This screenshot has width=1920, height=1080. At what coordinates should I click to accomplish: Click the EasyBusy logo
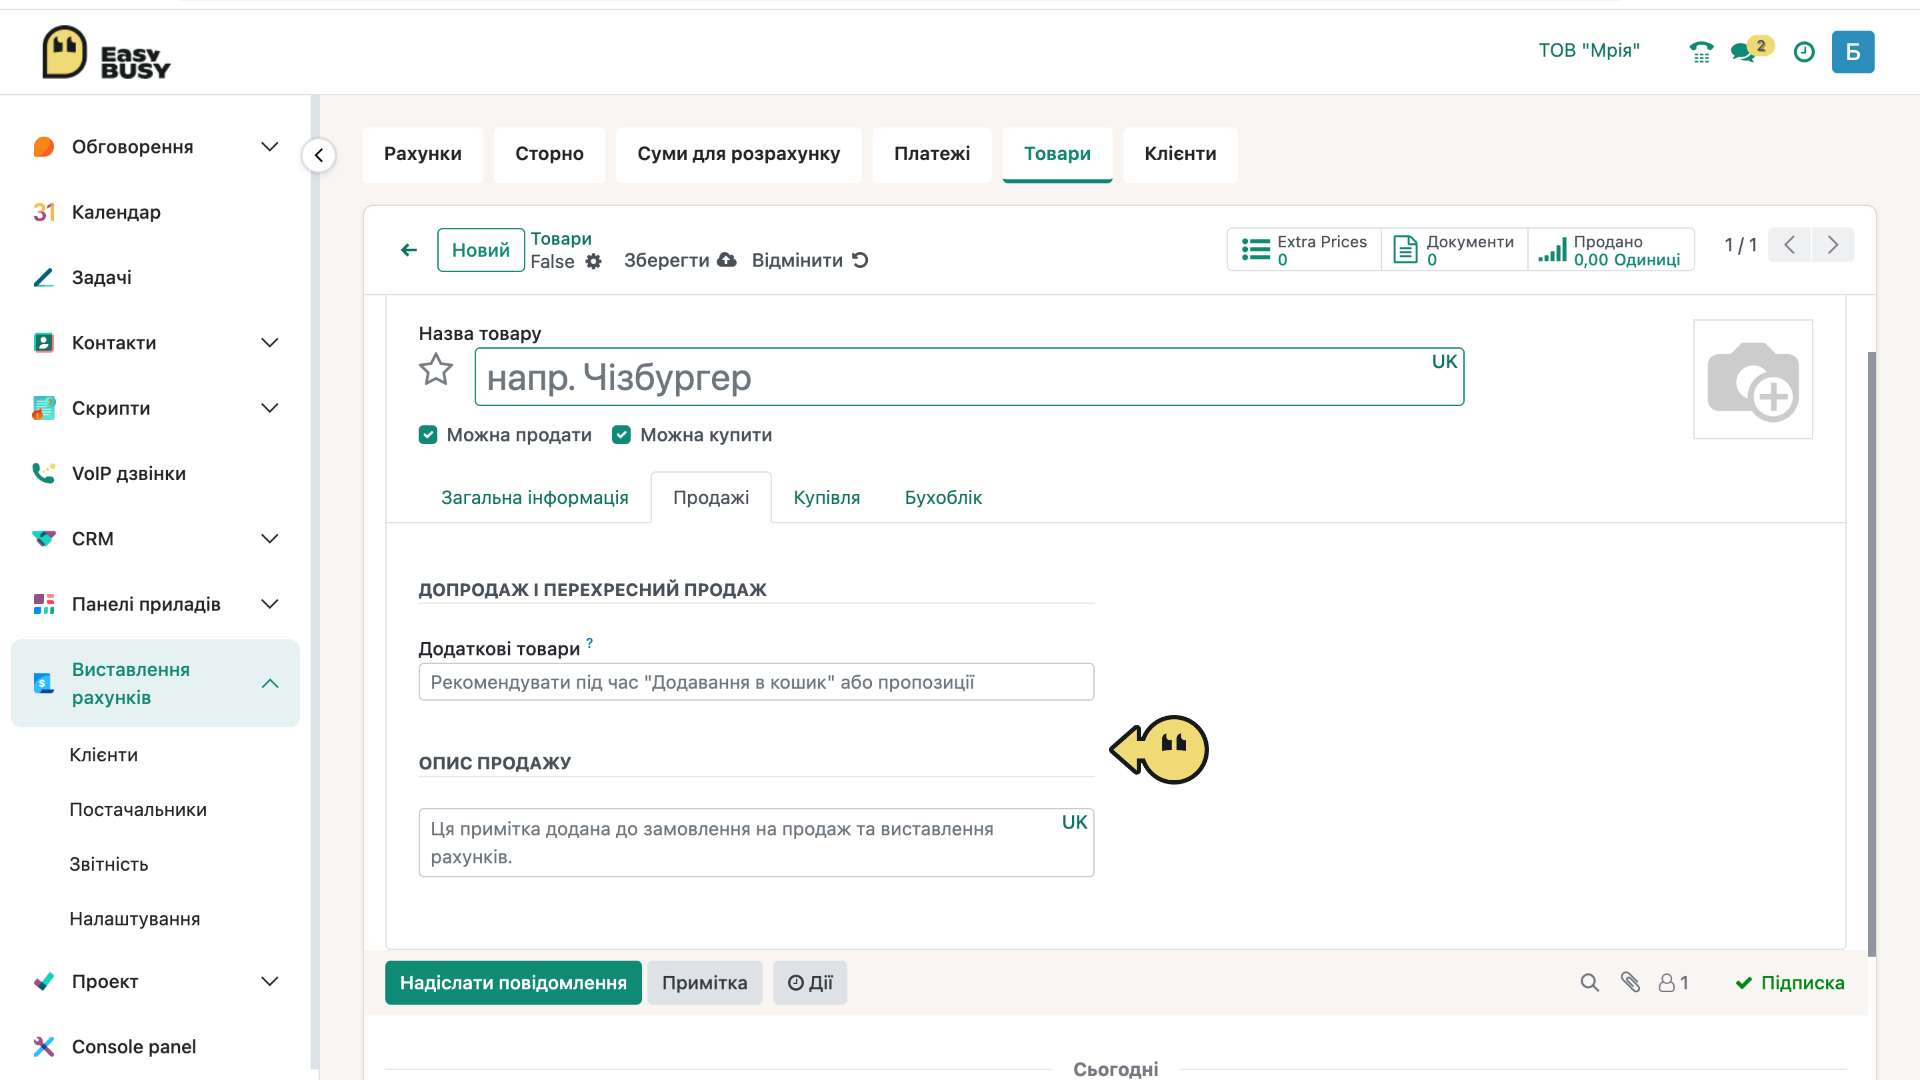click(106, 52)
